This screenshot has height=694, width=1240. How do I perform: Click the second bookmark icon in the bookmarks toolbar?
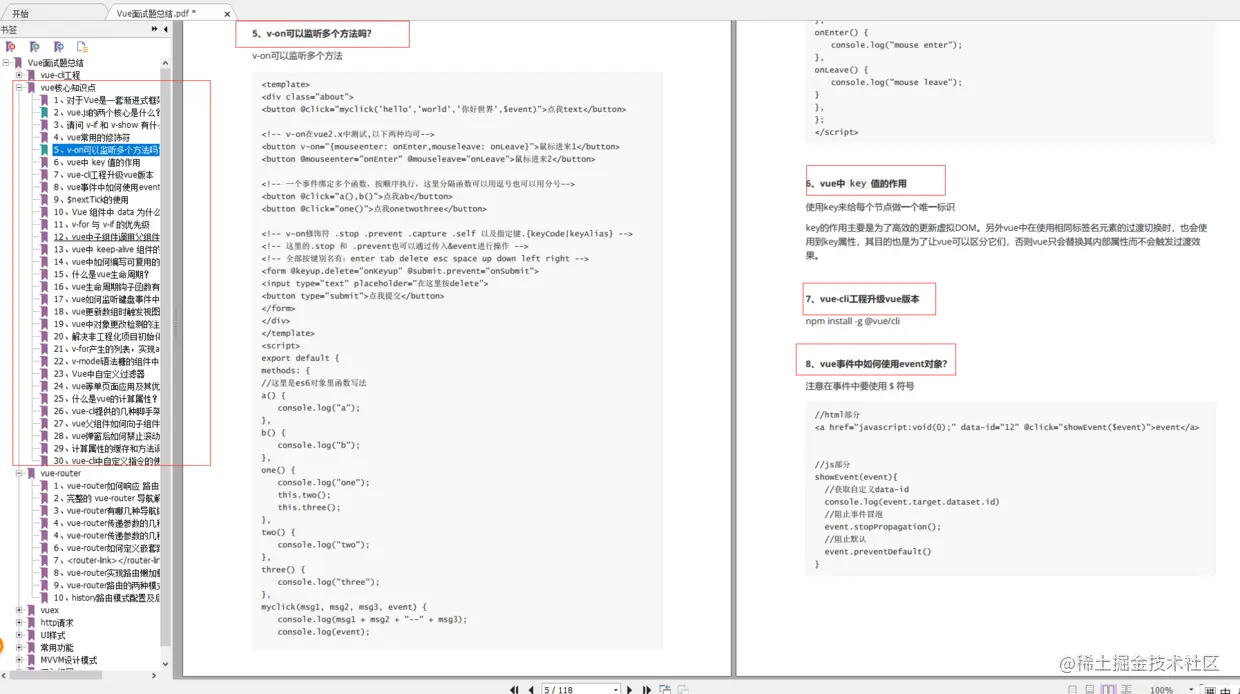34,47
